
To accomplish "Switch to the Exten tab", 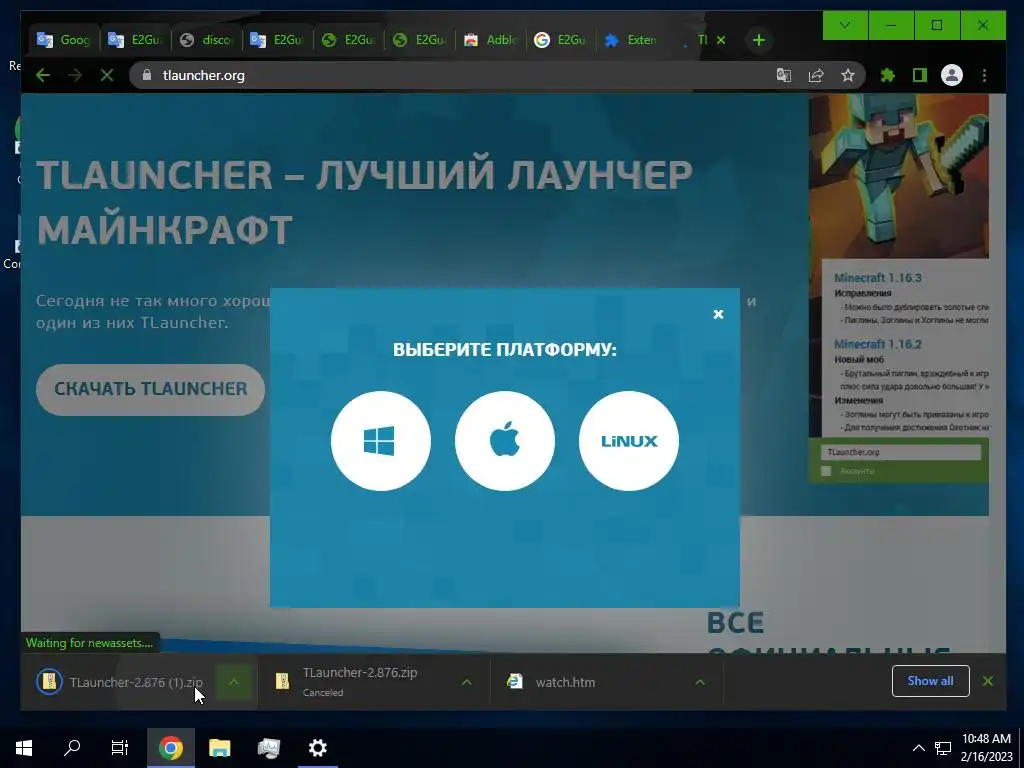I will click(x=632, y=40).
